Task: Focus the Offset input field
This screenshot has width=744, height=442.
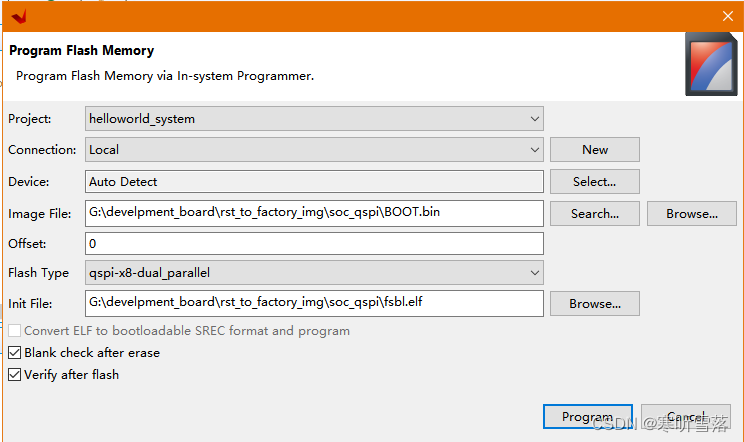Action: coord(314,243)
